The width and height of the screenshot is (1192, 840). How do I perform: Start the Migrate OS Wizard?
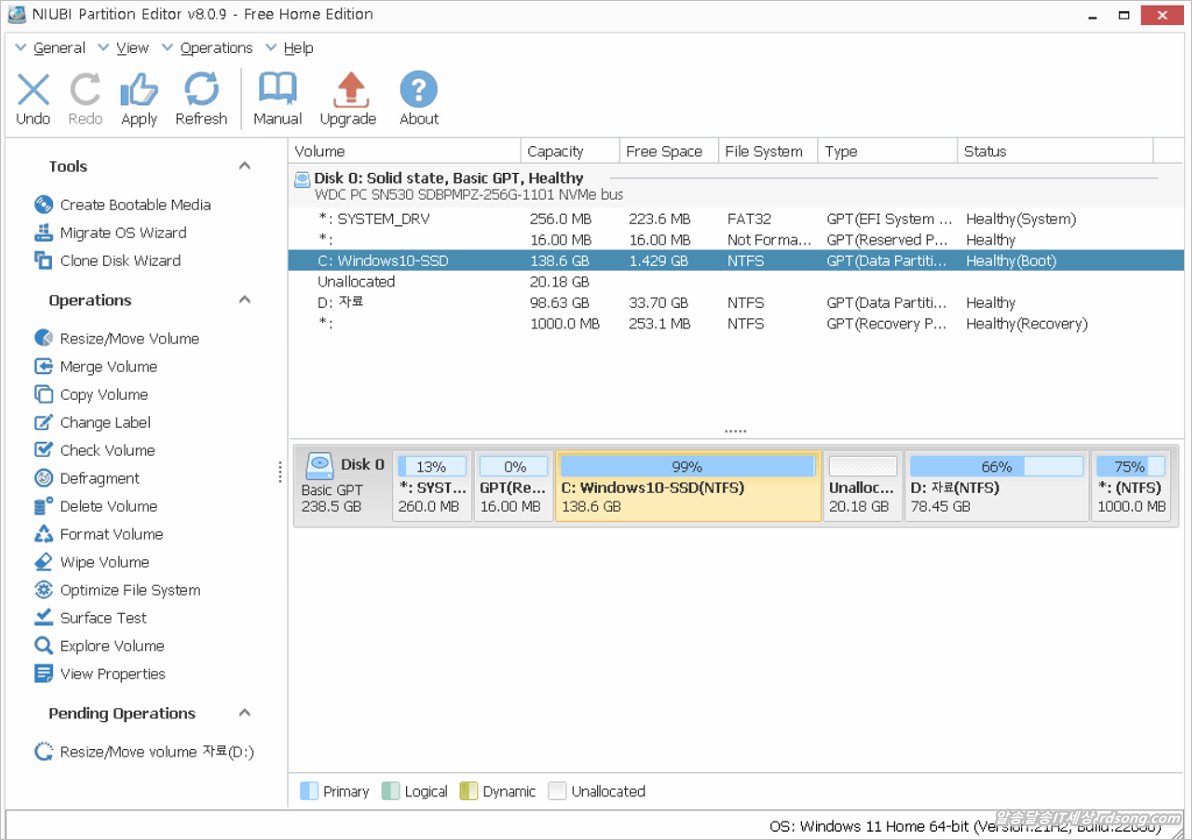pos(123,233)
